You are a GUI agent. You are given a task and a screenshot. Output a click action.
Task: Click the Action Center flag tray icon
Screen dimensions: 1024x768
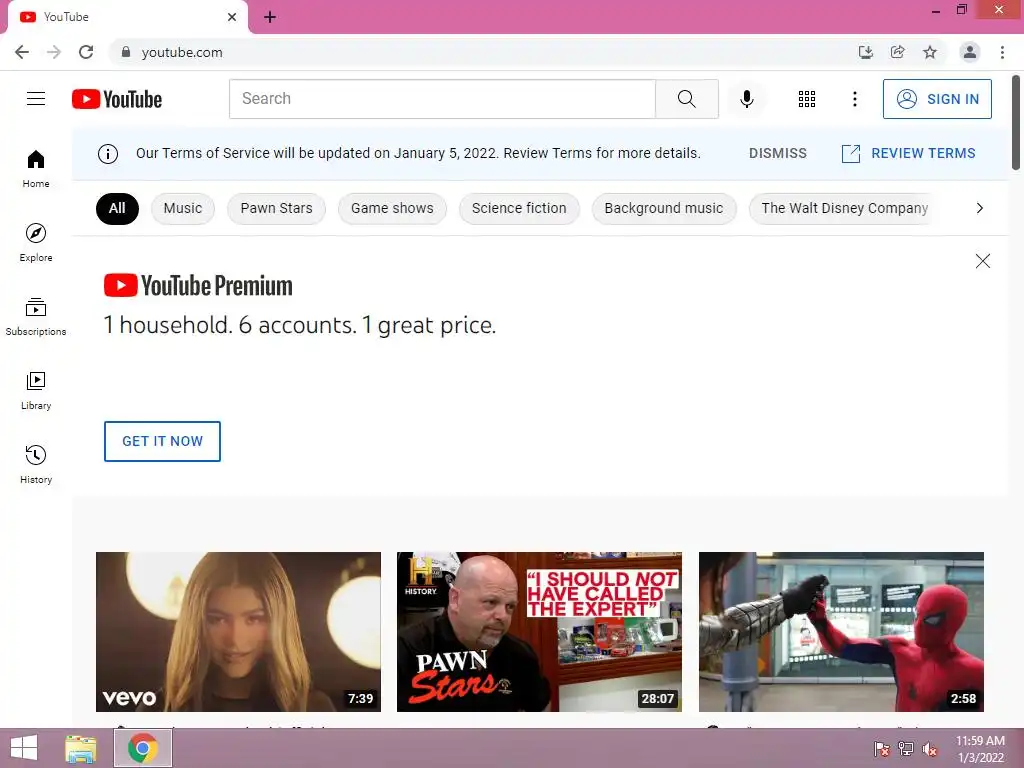(881, 750)
